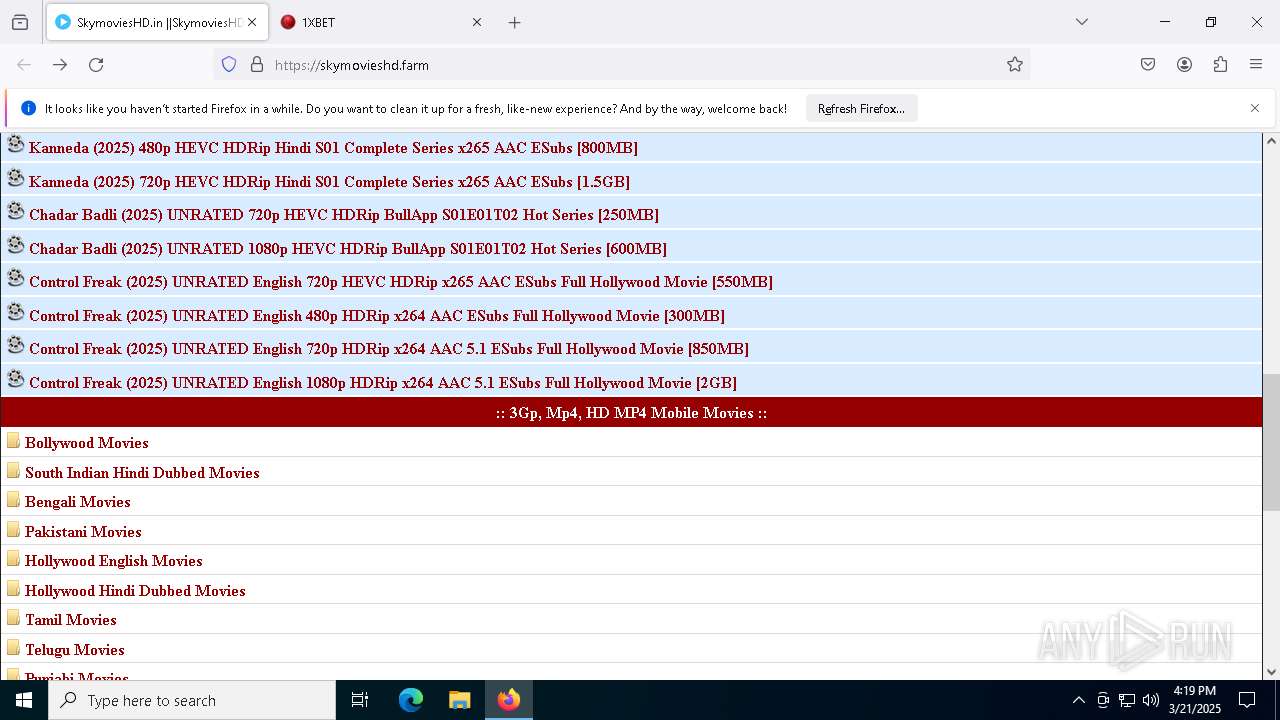Image resolution: width=1280 pixels, height=720 pixels.
Task: Open Chadar Badli 1080p 600MB link
Action: (348, 249)
